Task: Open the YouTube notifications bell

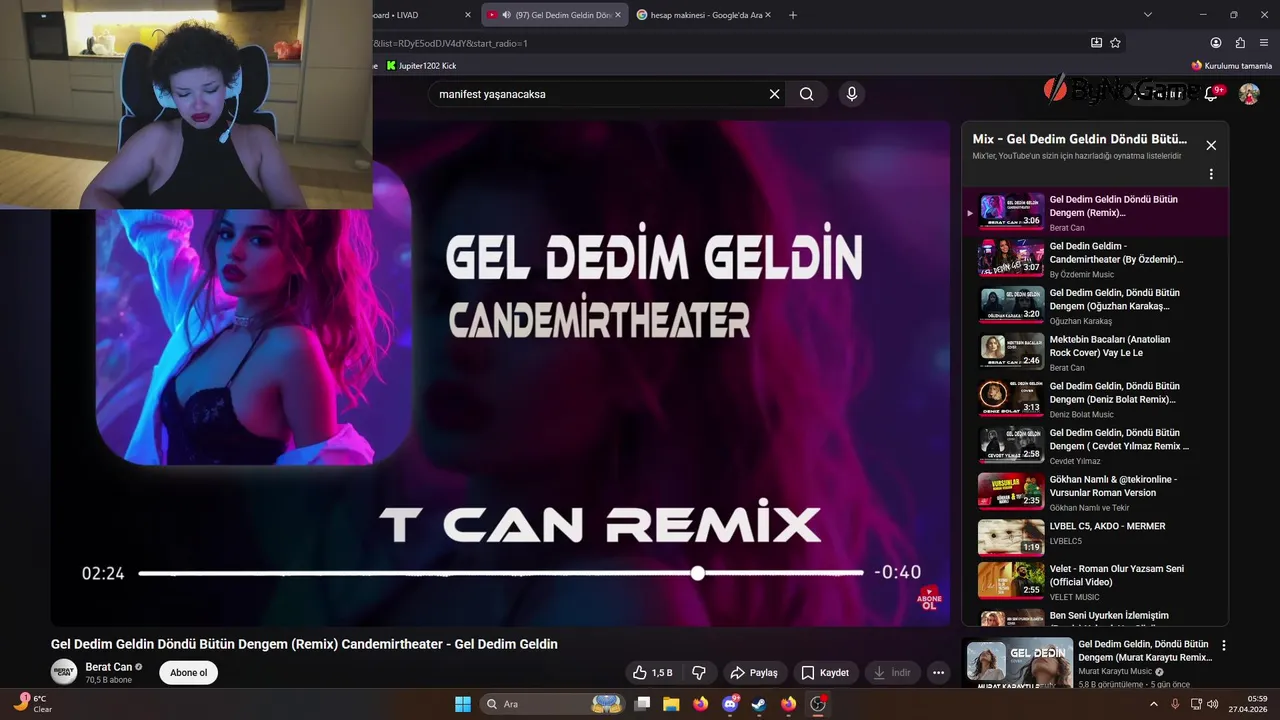Action: [x=1211, y=93]
